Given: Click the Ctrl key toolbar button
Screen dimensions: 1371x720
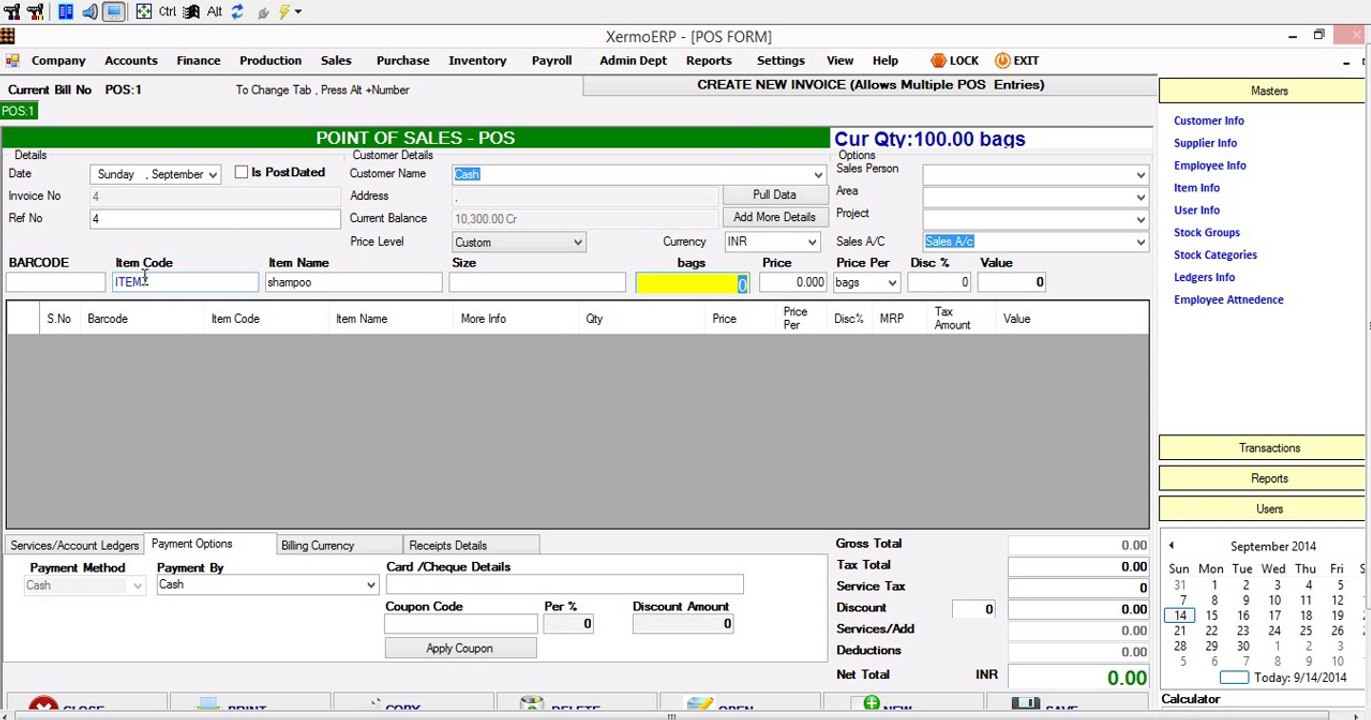Looking at the screenshot, I should point(167,12).
